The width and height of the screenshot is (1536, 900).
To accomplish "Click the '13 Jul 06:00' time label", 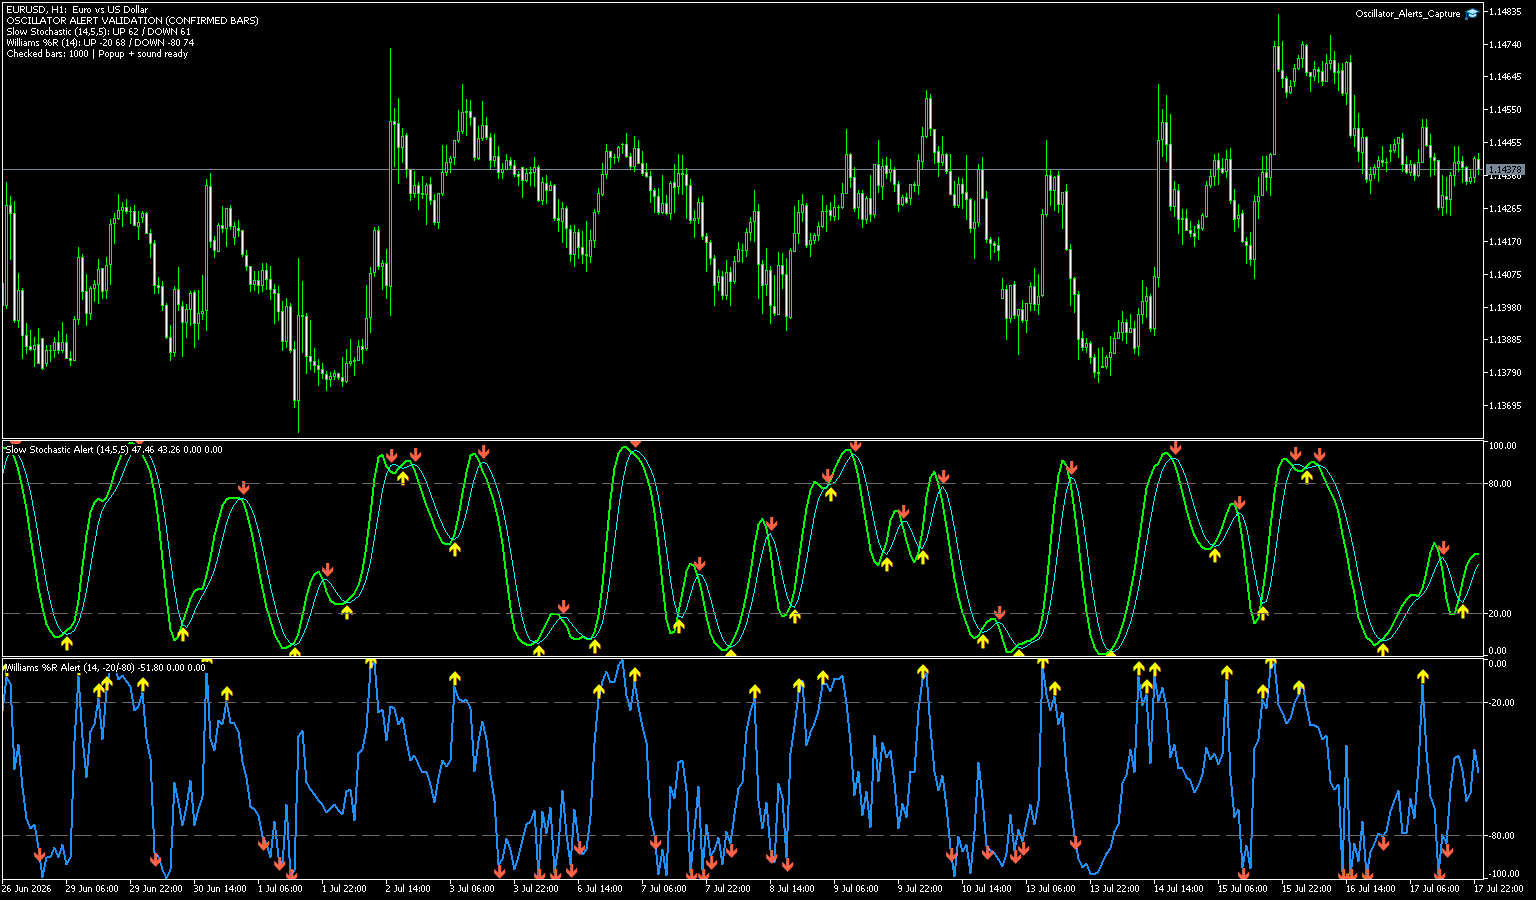I will [1051, 888].
